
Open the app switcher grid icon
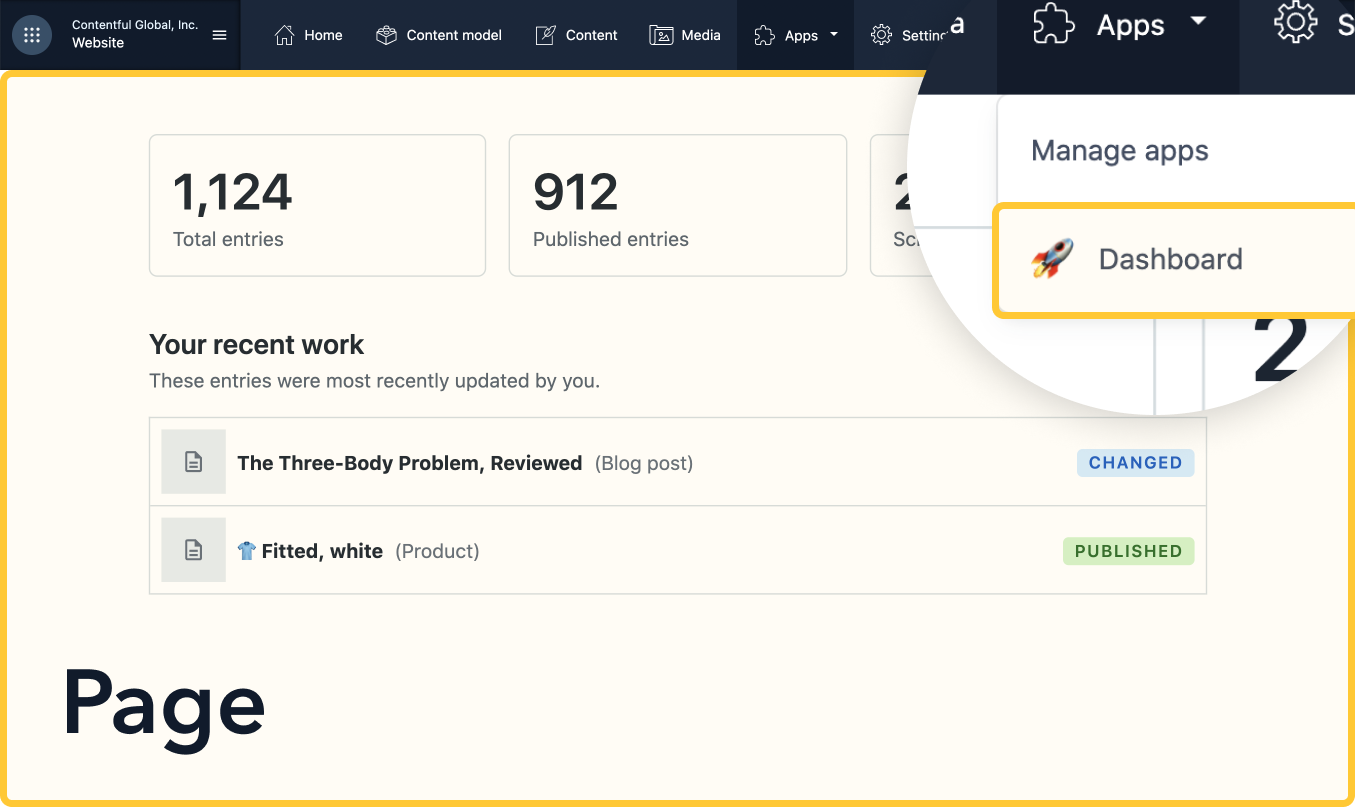coord(32,35)
